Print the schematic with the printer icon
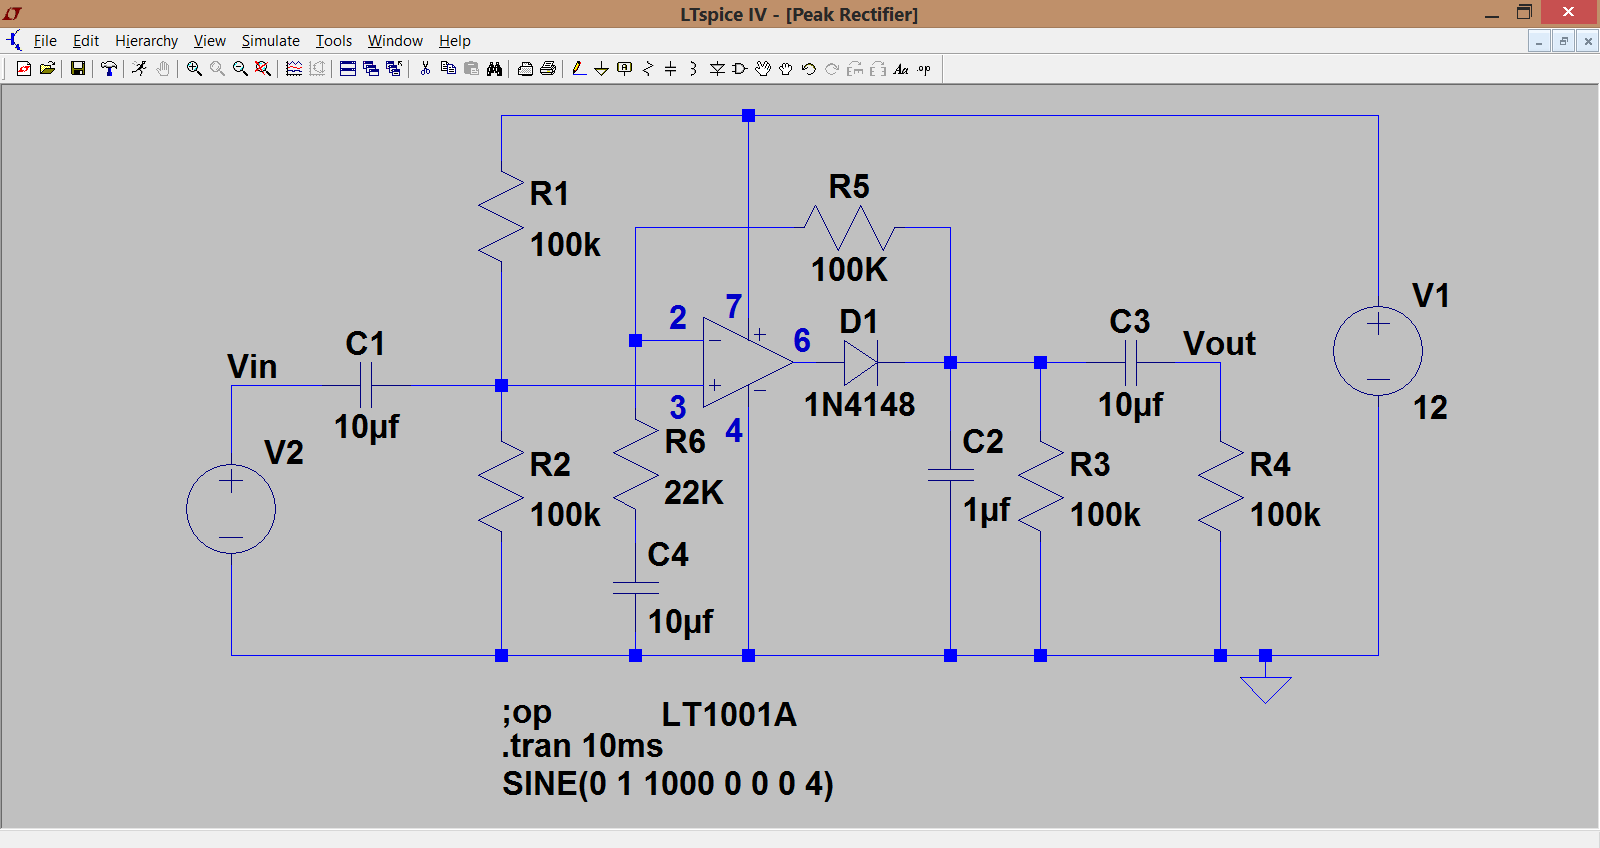 point(548,69)
